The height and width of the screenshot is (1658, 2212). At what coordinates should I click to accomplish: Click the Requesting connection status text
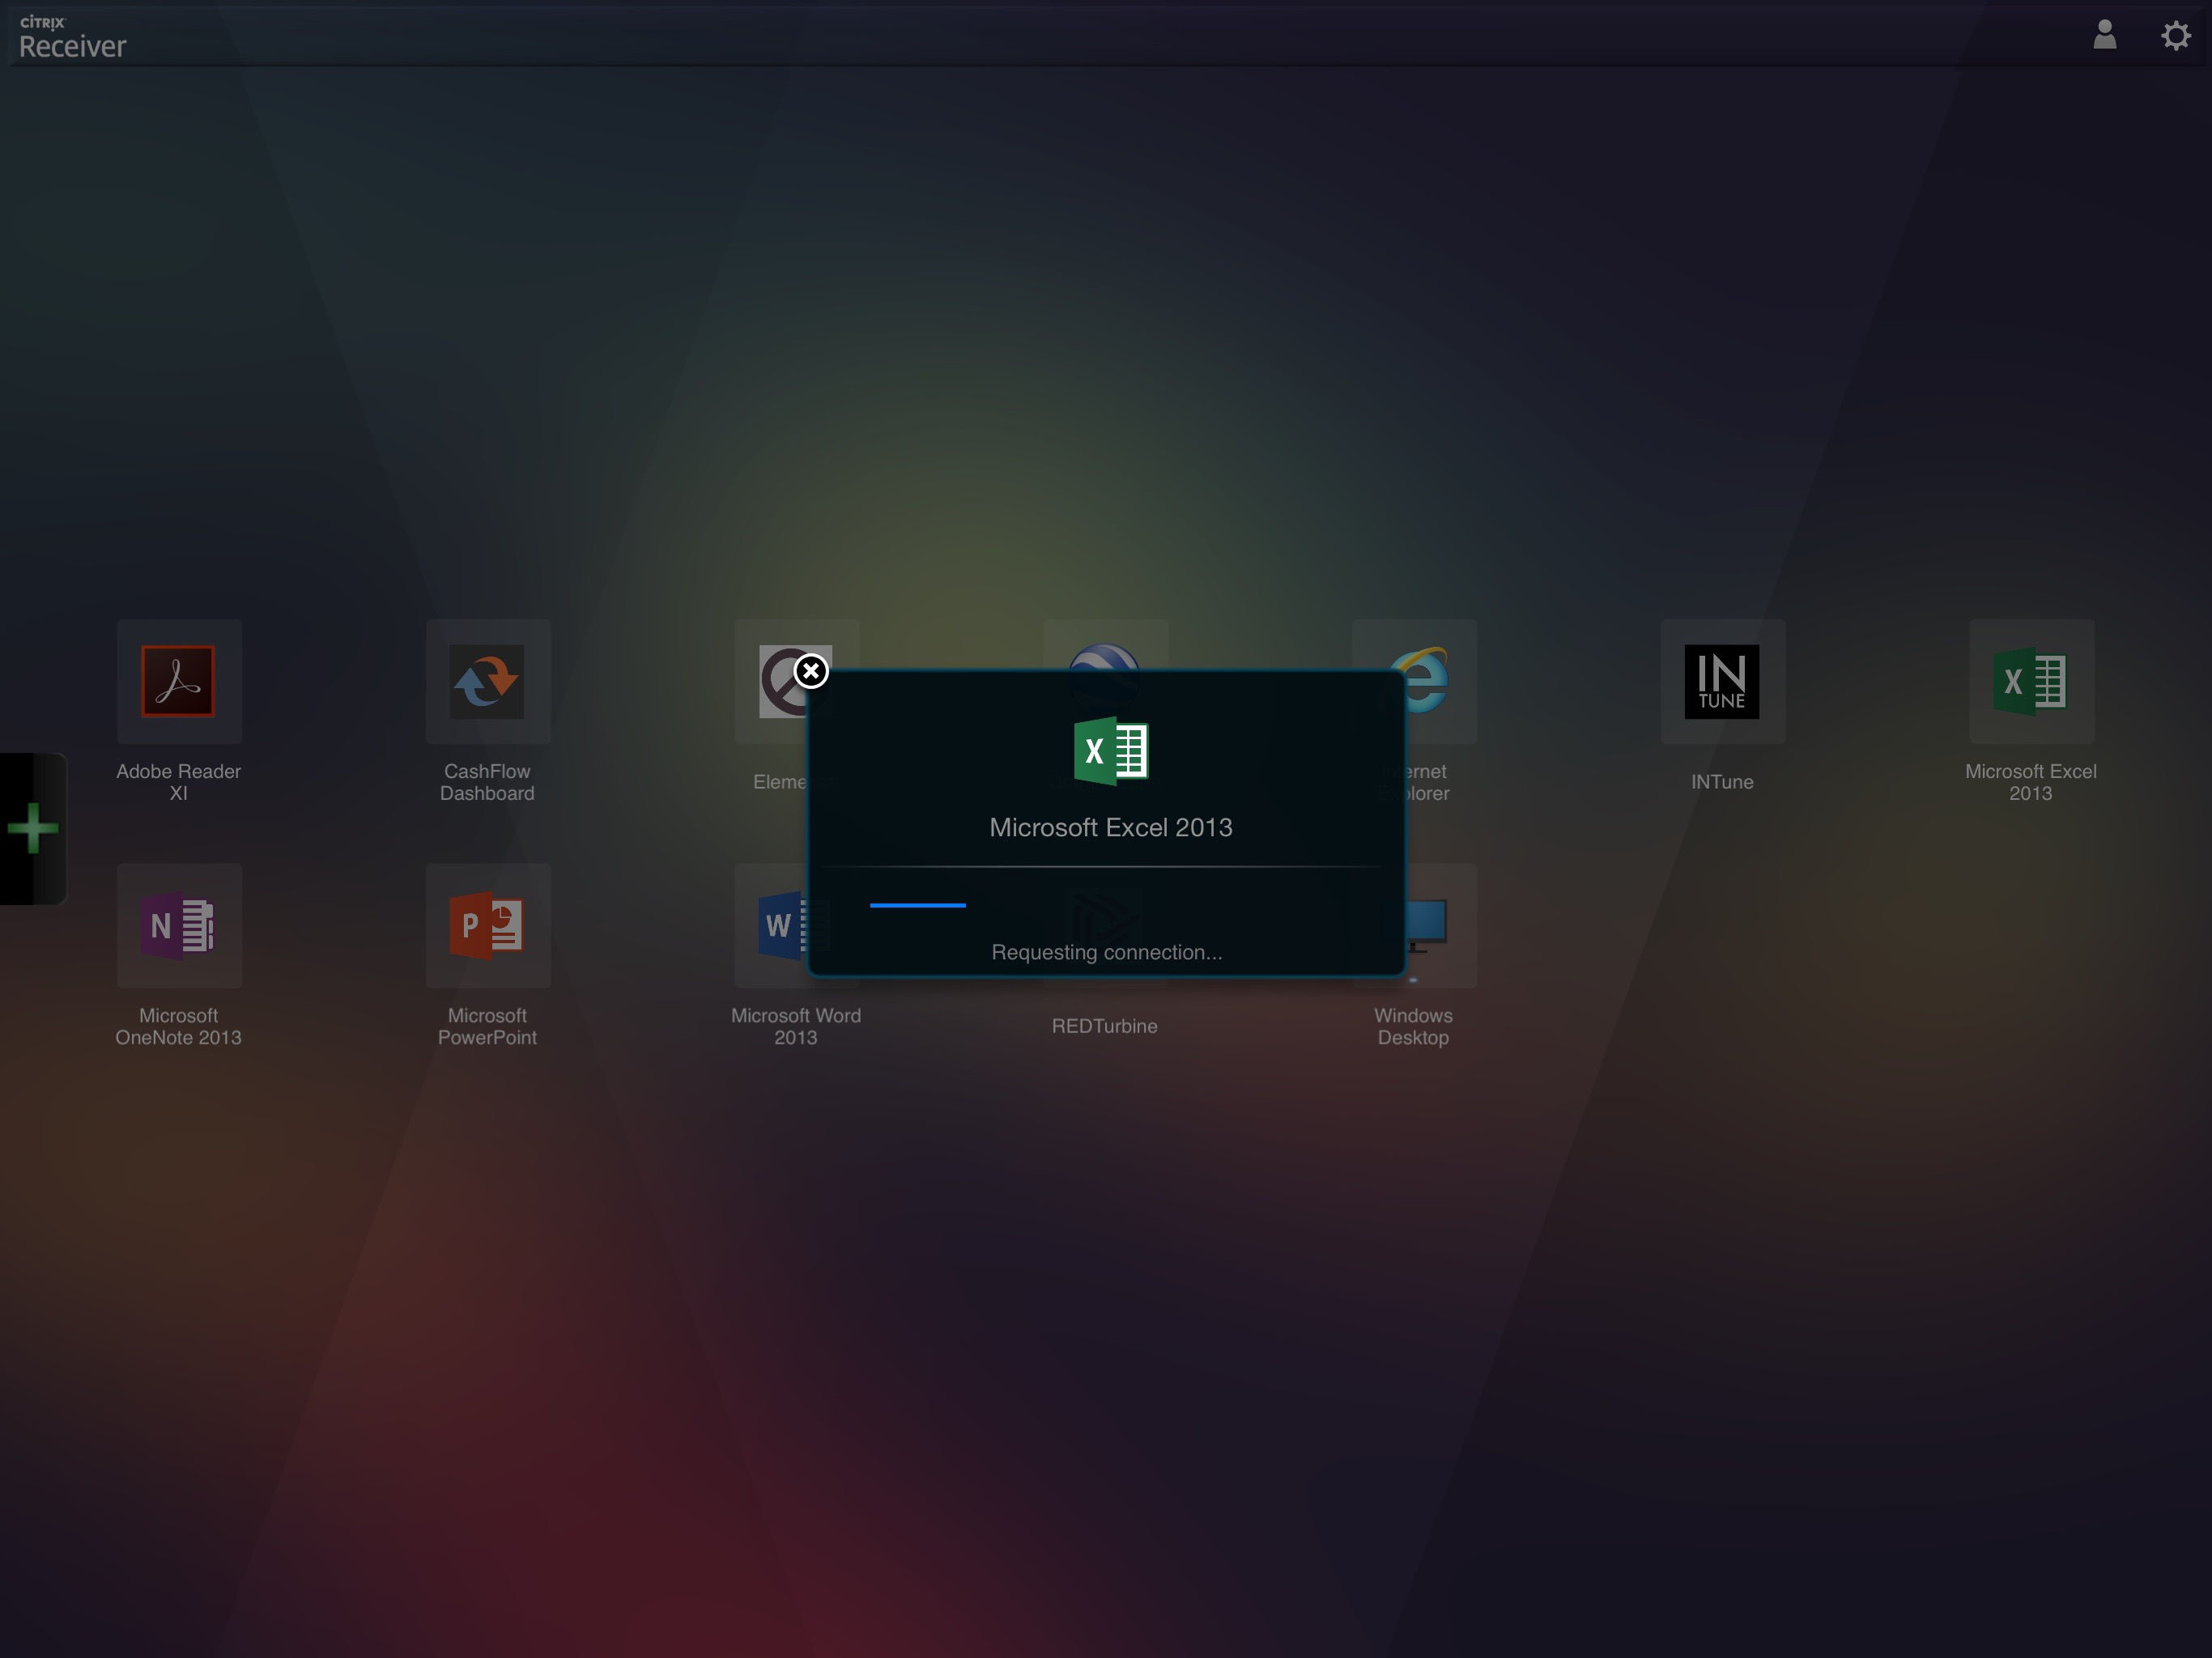tap(1106, 952)
